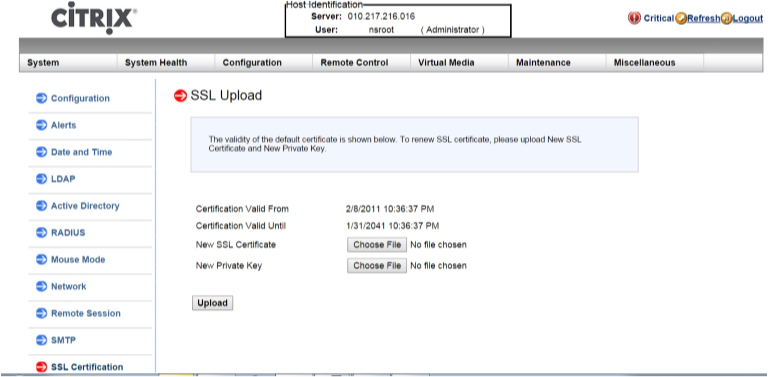
Task: Click the Logout icon in header
Action: coord(726,19)
